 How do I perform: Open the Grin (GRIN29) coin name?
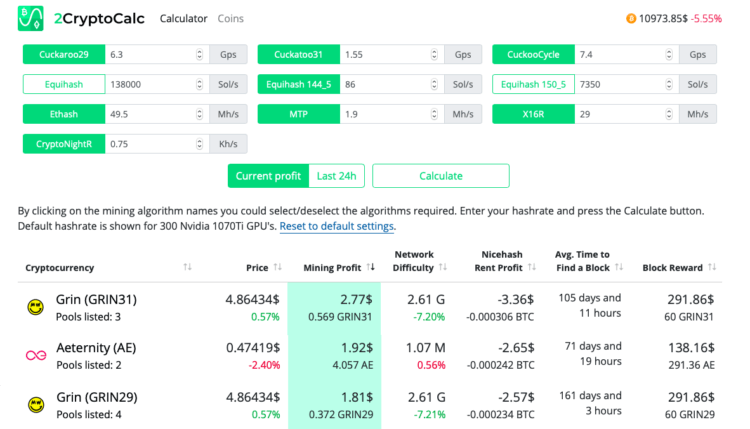click(97, 397)
